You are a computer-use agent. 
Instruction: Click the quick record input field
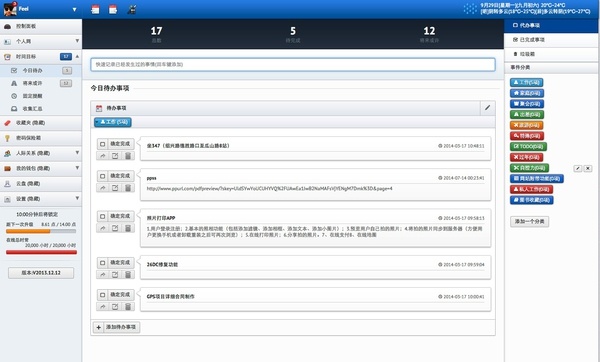pos(293,65)
